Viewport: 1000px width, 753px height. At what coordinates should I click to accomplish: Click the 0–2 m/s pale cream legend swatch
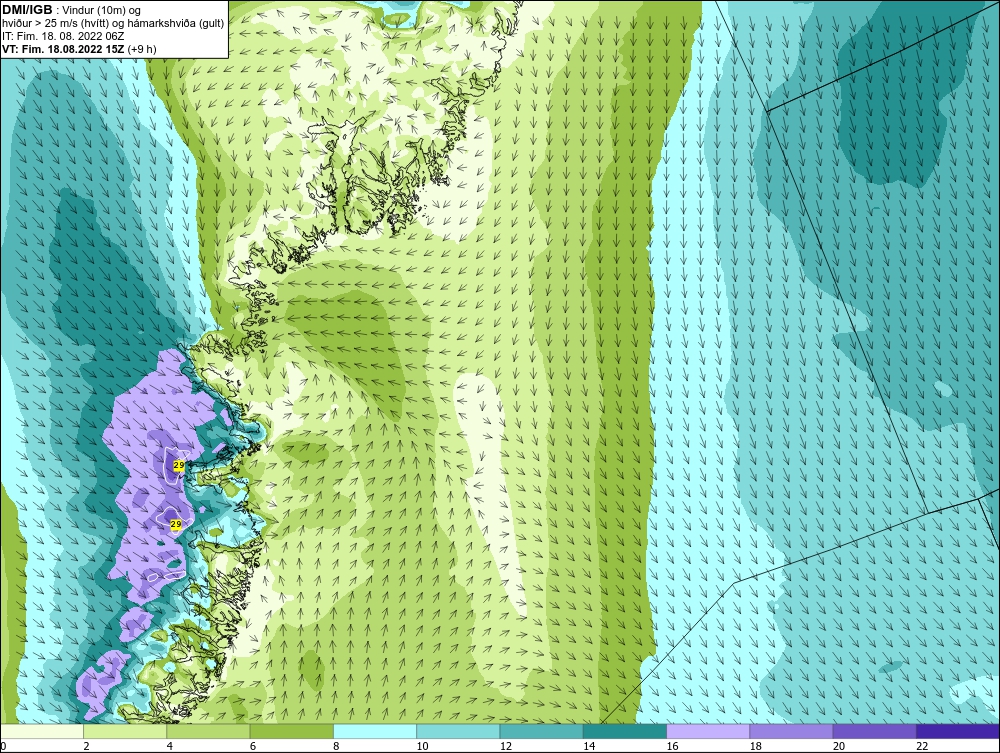[x=41, y=731]
